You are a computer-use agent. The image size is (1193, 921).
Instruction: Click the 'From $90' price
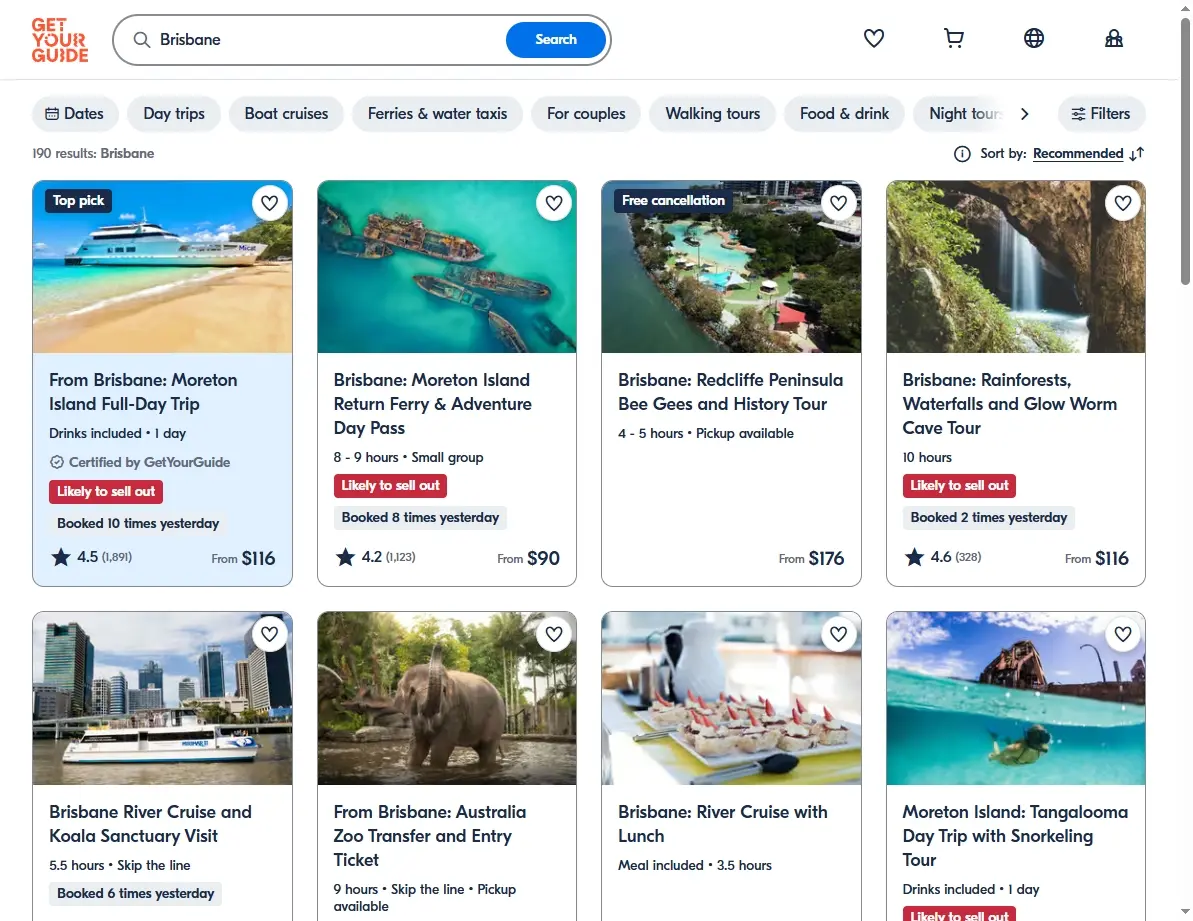click(x=528, y=558)
